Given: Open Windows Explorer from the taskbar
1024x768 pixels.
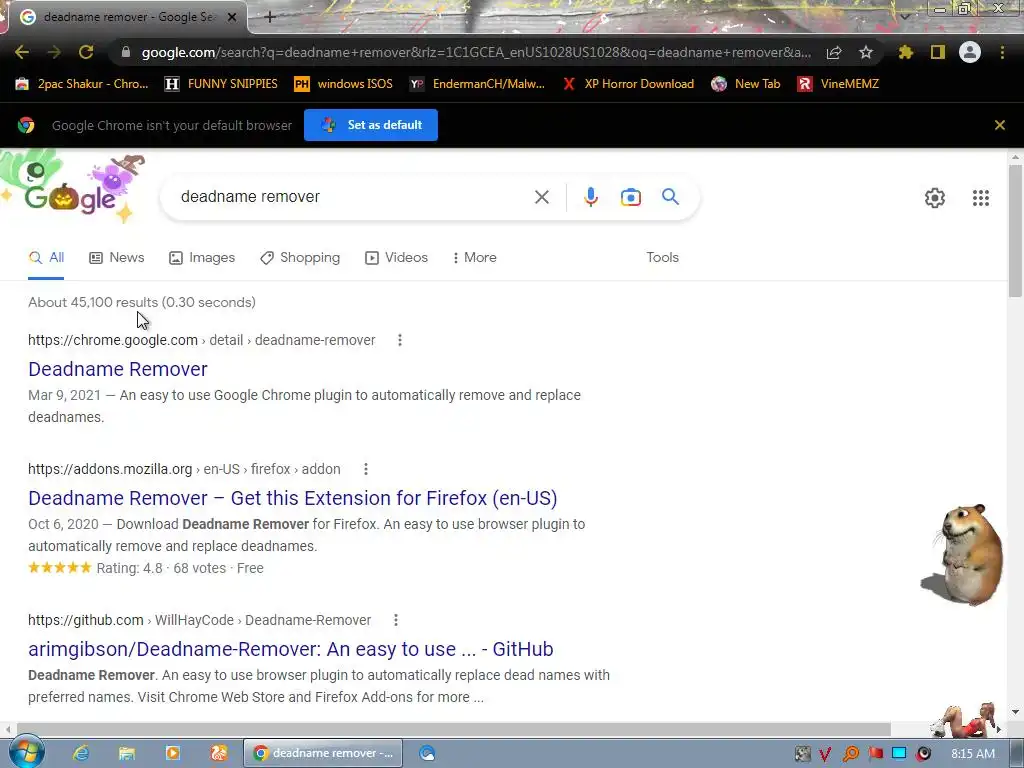Looking at the screenshot, I should (x=127, y=753).
